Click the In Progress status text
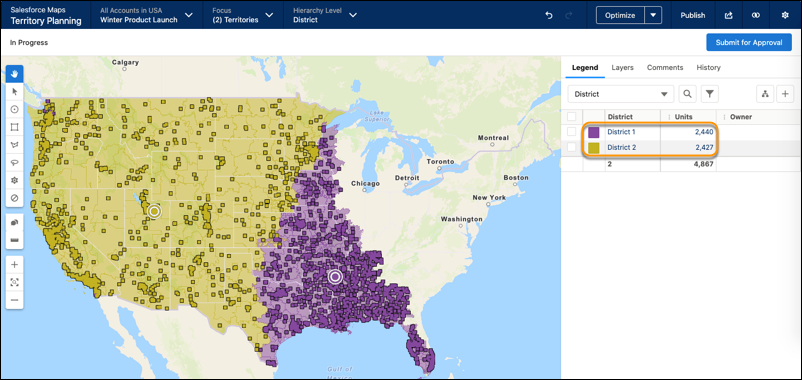Viewport: 802px width, 380px height. tap(29, 42)
